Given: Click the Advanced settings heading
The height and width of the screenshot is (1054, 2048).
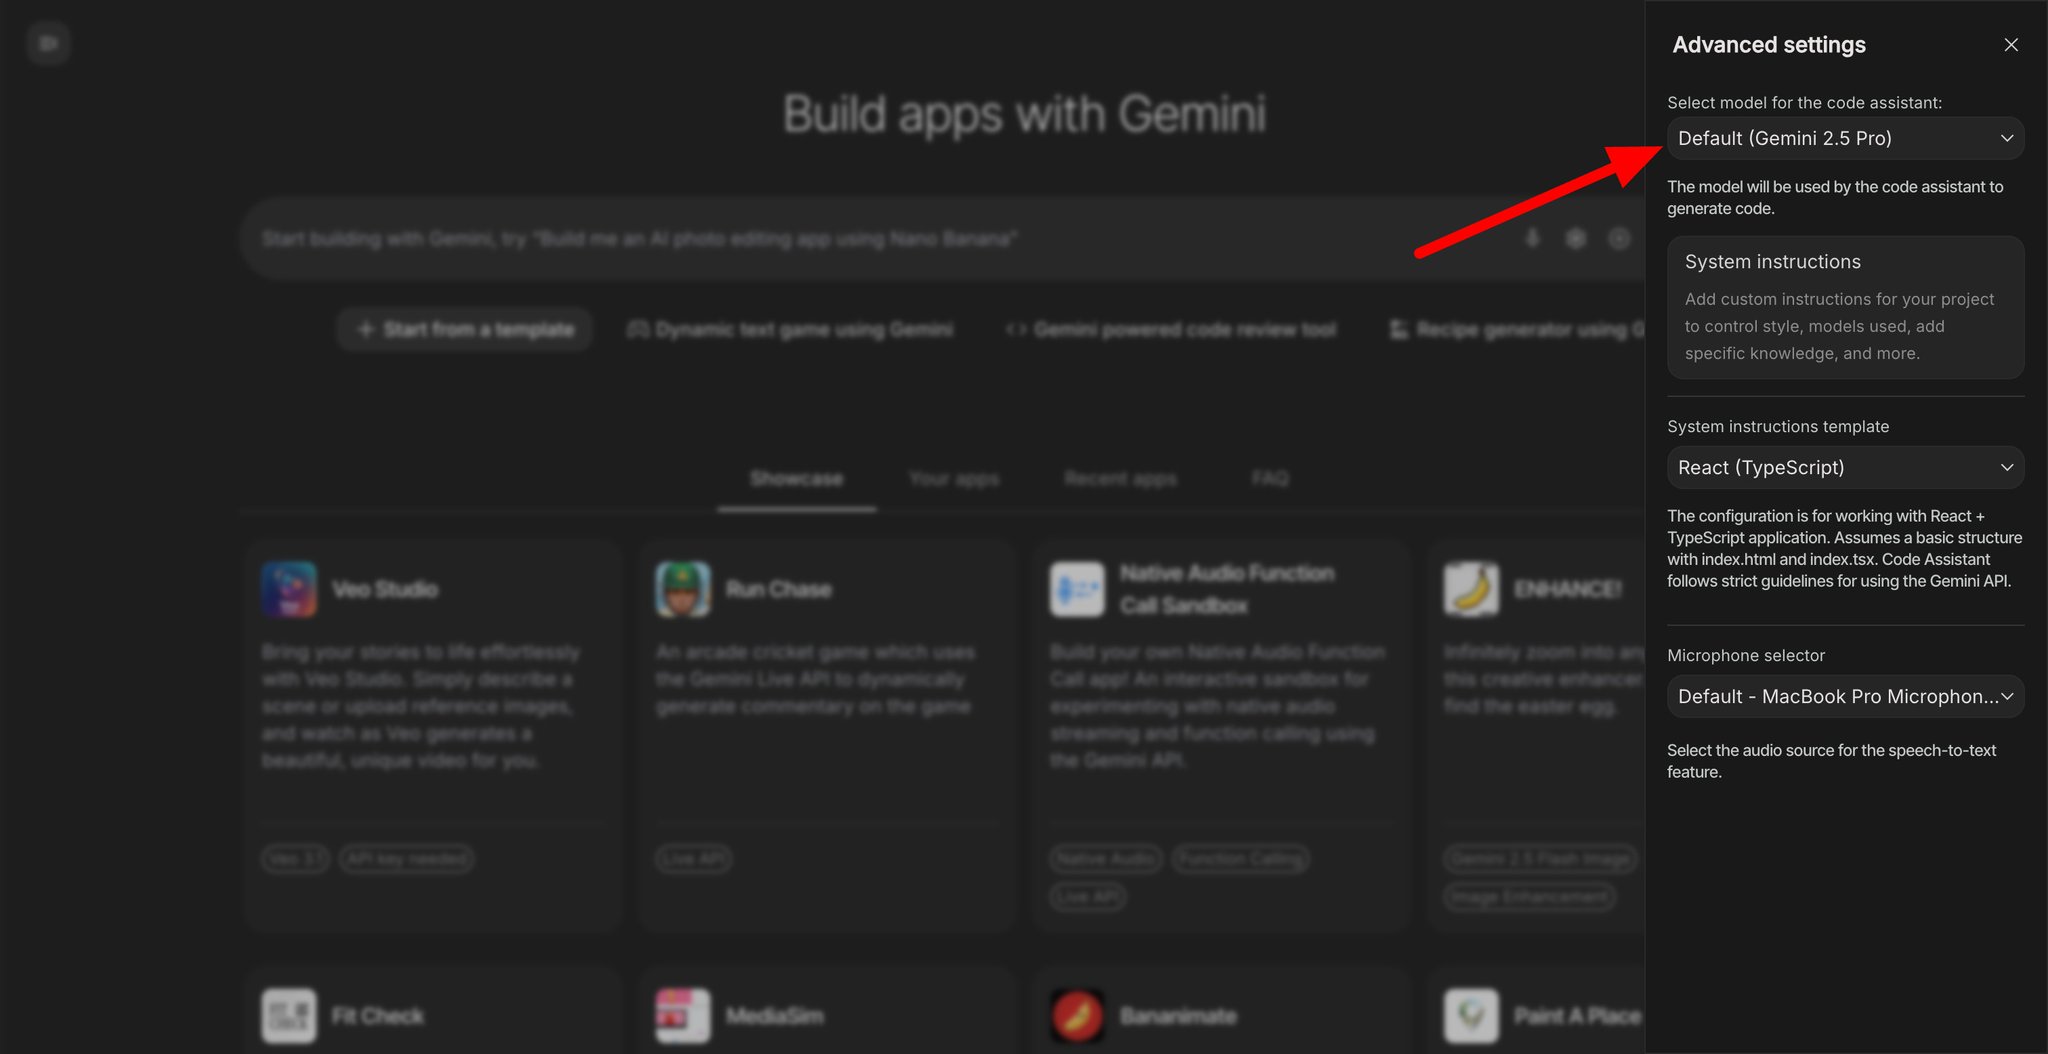Looking at the screenshot, I should coord(1769,45).
